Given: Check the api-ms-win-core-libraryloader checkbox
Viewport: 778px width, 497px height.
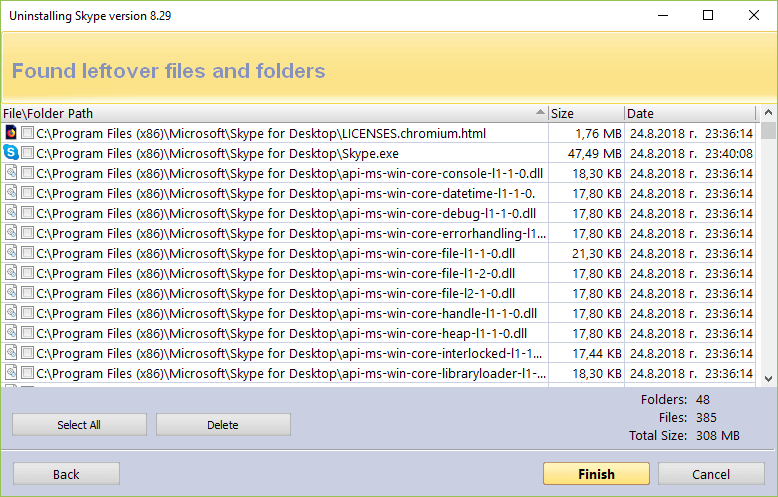Looking at the screenshot, I should click(x=27, y=373).
